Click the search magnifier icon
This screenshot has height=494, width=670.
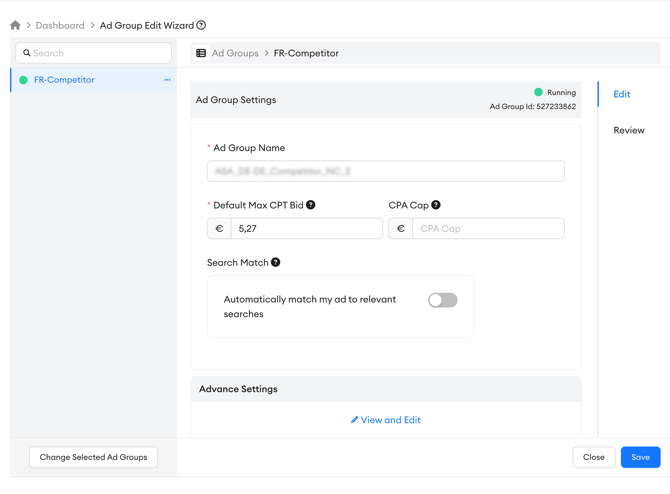tap(27, 53)
